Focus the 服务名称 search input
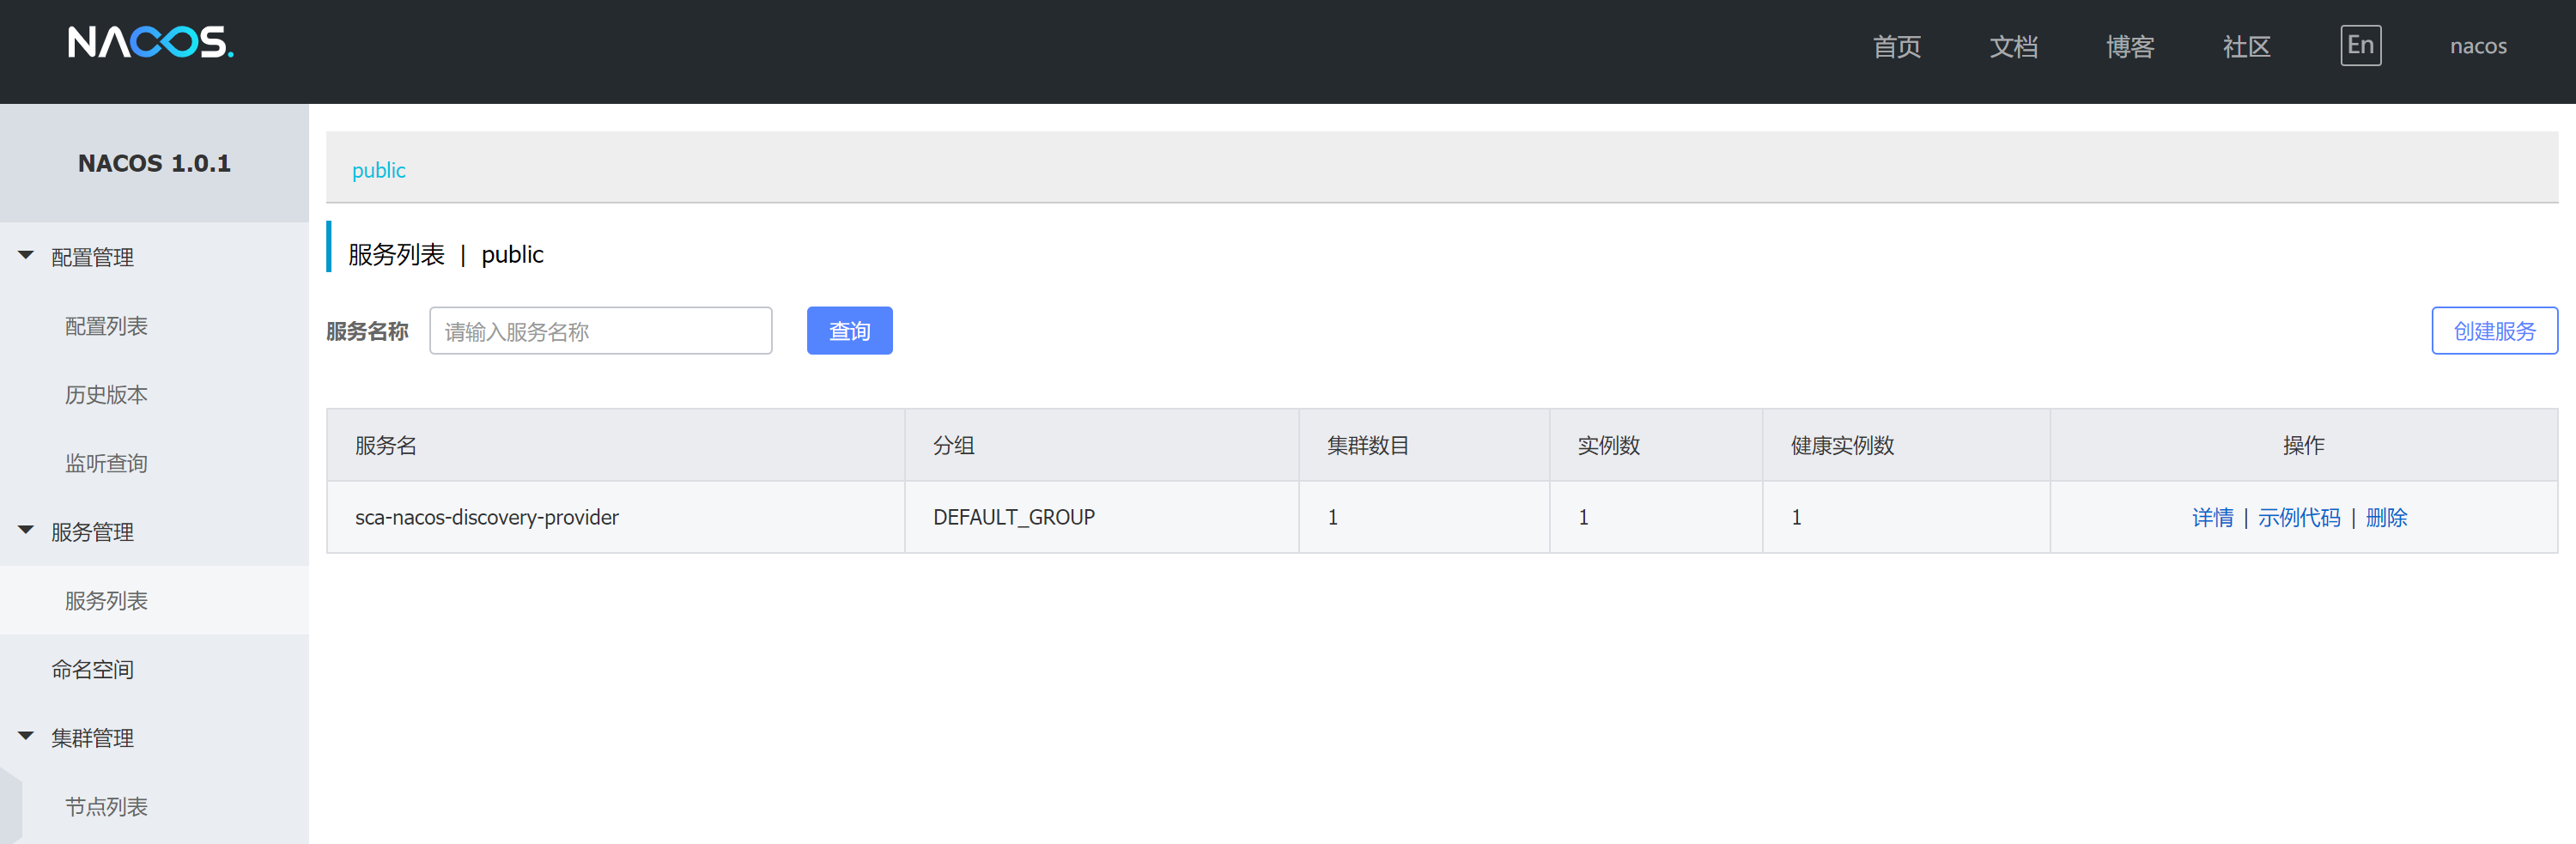Screen dimensions: 2576x844 600,331
